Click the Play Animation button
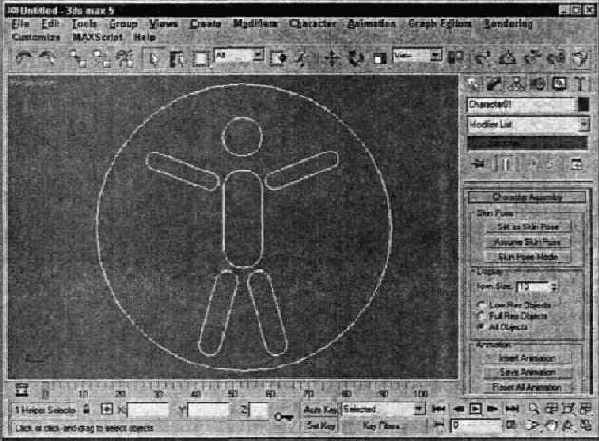599x441 pixels. (475, 409)
